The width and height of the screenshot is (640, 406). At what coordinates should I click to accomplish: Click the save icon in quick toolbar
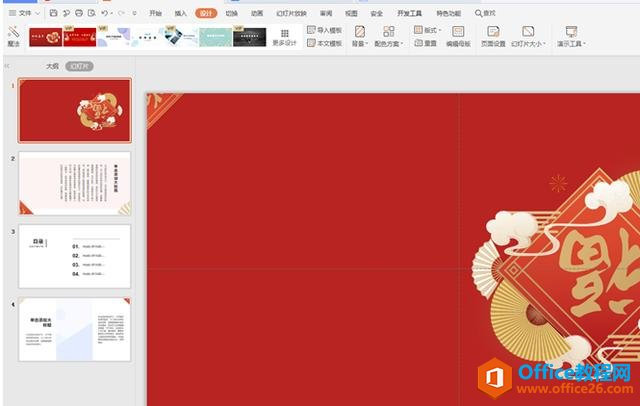(x=53, y=13)
